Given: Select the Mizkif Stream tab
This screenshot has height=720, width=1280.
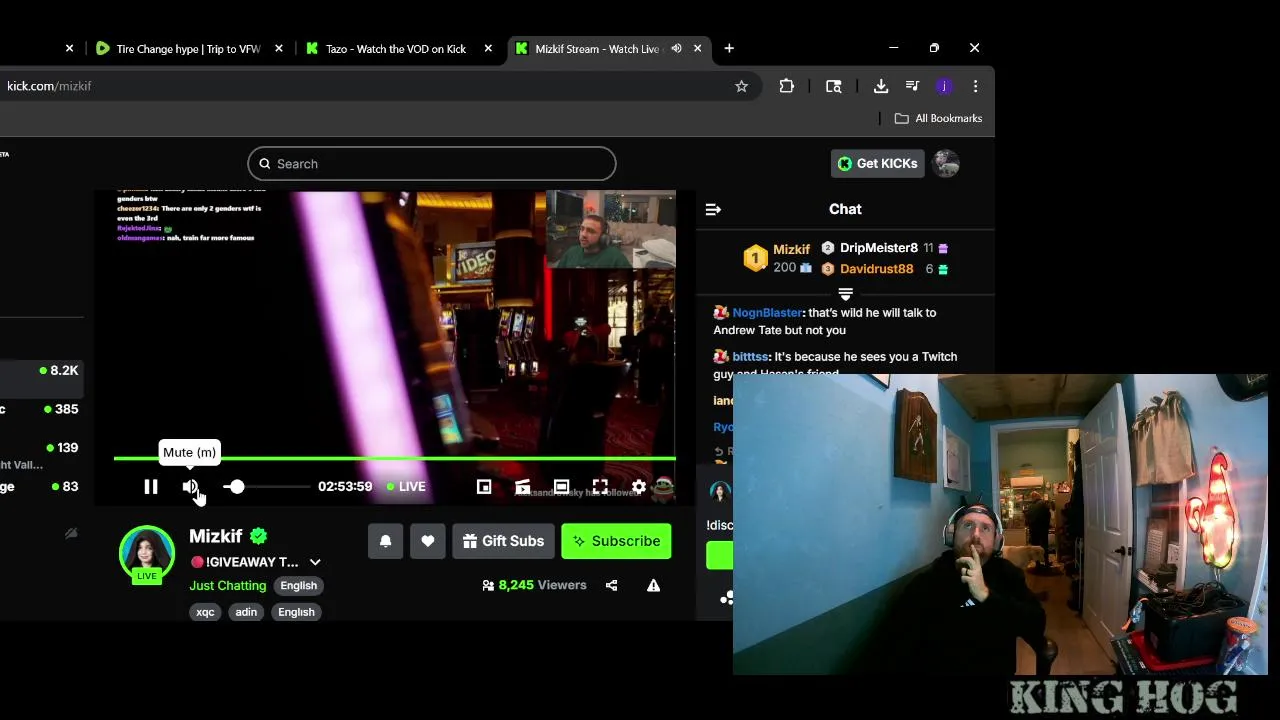Looking at the screenshot, I should [x=597, y=48].
